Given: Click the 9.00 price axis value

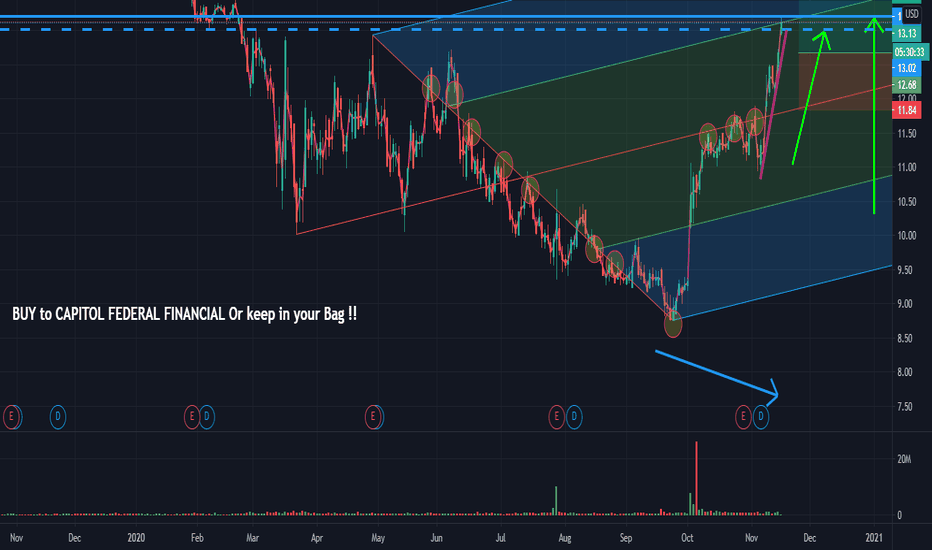Looking at the screenshot, I should pos(905,304).
